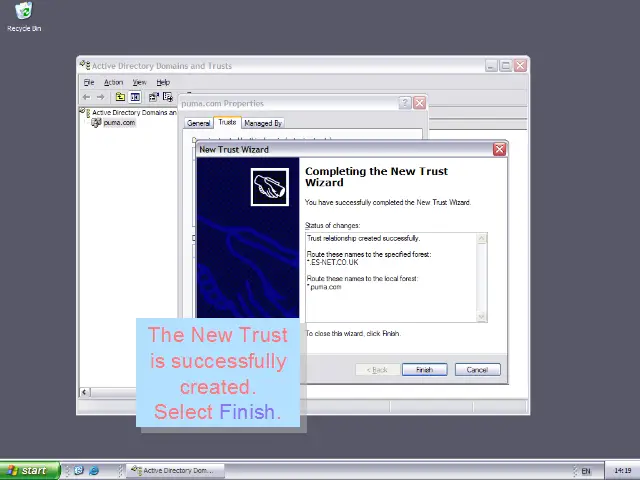640x480 pixels.
Task: Click the 'Trust relationship created successfully.' line
Action: coord(363,238)
